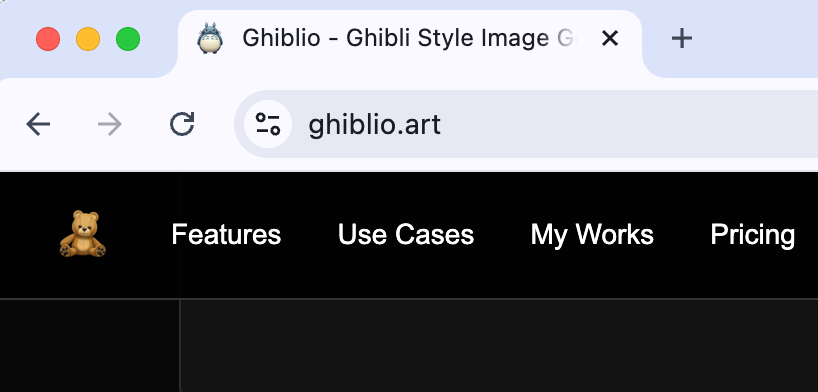The image size is (818, 392).
Task: Go to the Use Cases section
Action: [406, 234]
